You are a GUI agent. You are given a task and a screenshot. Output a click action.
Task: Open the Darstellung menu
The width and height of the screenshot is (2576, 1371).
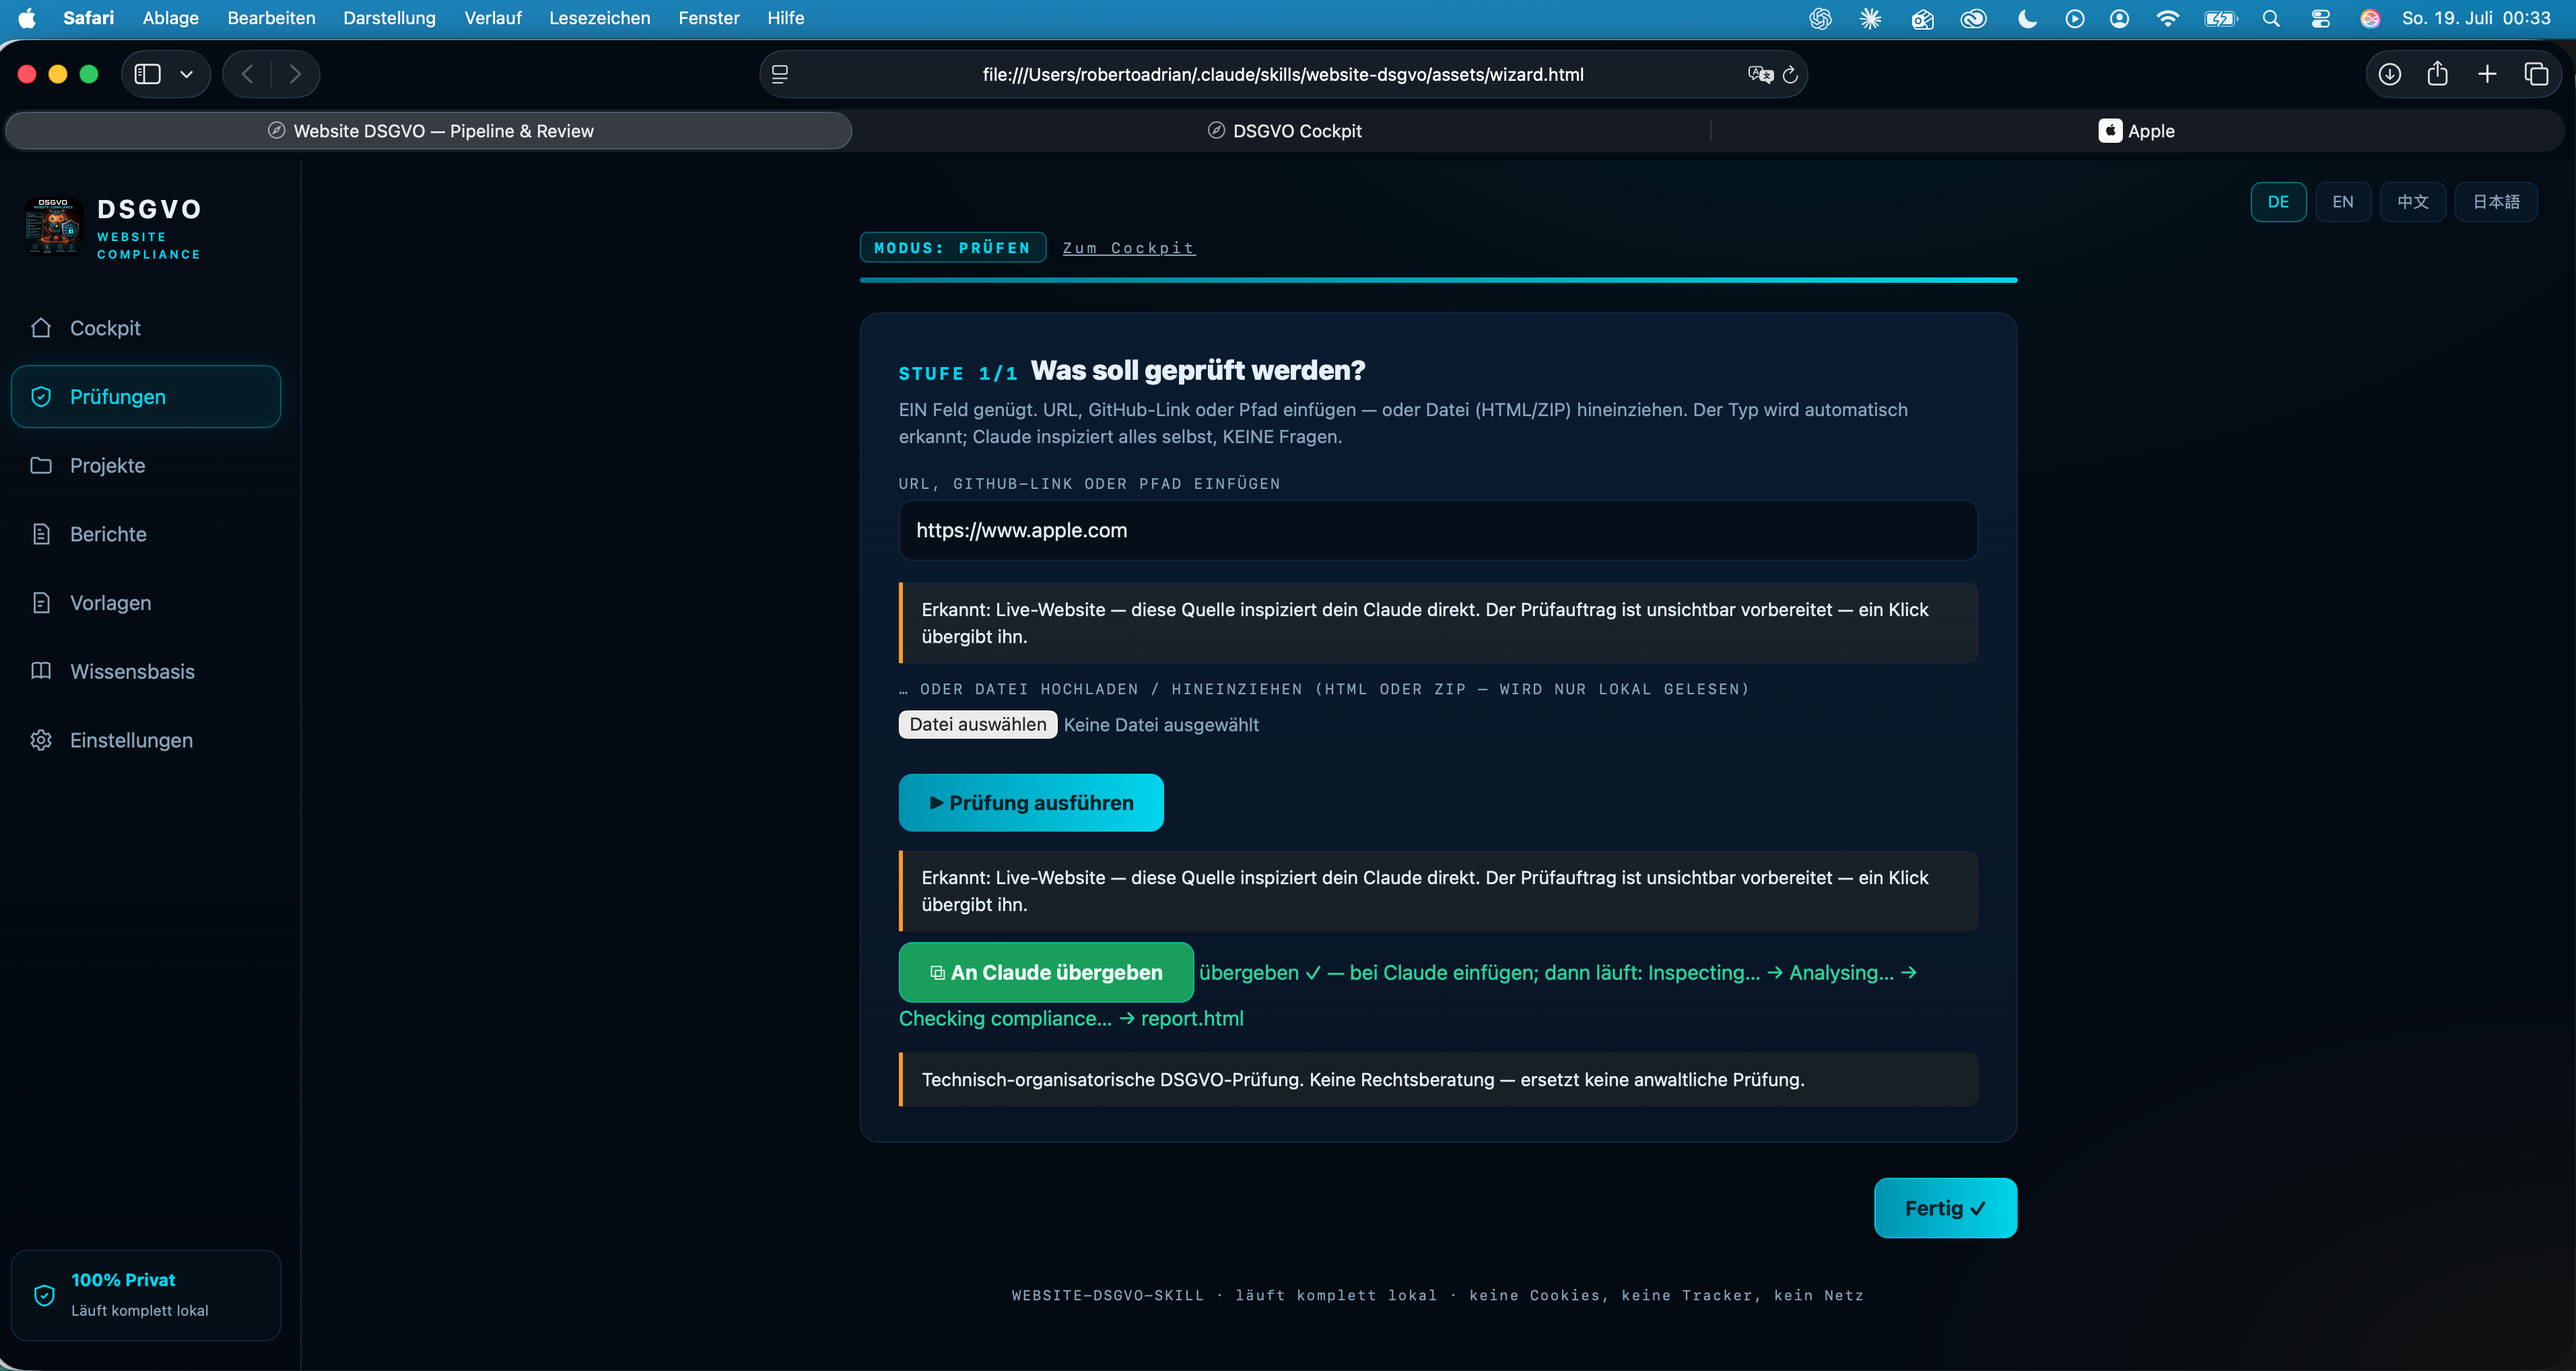(389, 18)
